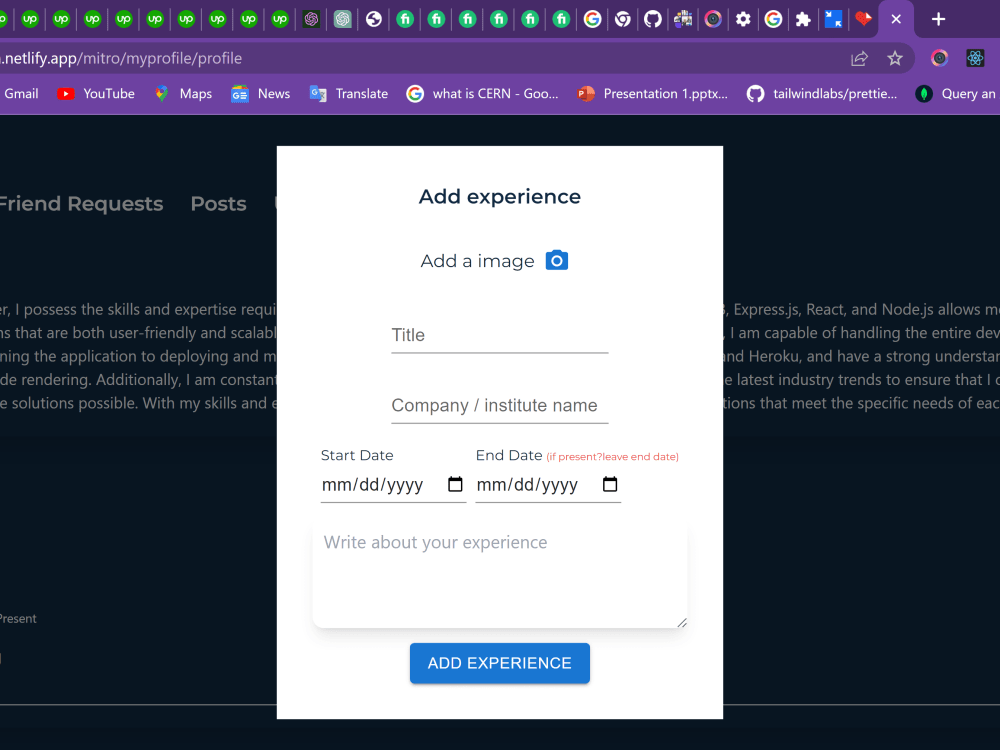The width and height of the screenshot is (1000, 750).
Task: Click the Google Translate bookmark icon
Action: 318,94
